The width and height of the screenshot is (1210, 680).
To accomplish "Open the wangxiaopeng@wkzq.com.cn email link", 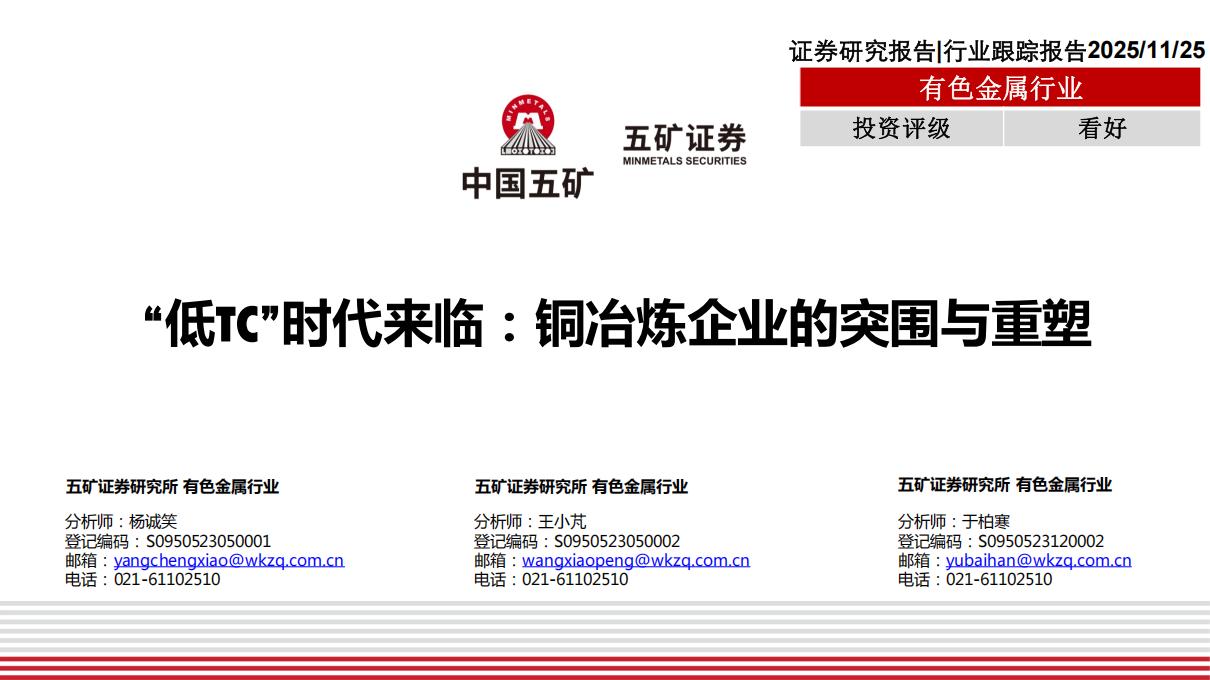I will [x=635, y=560].
